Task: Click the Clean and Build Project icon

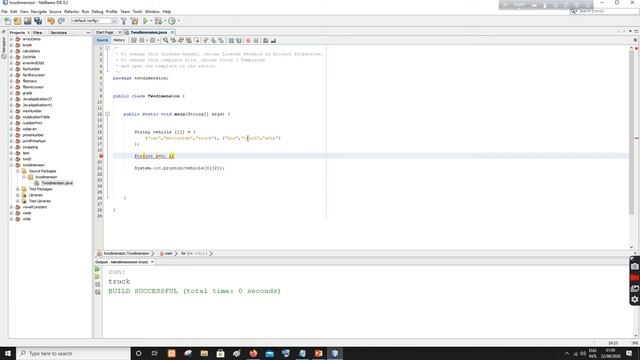Action: (134, 21)
